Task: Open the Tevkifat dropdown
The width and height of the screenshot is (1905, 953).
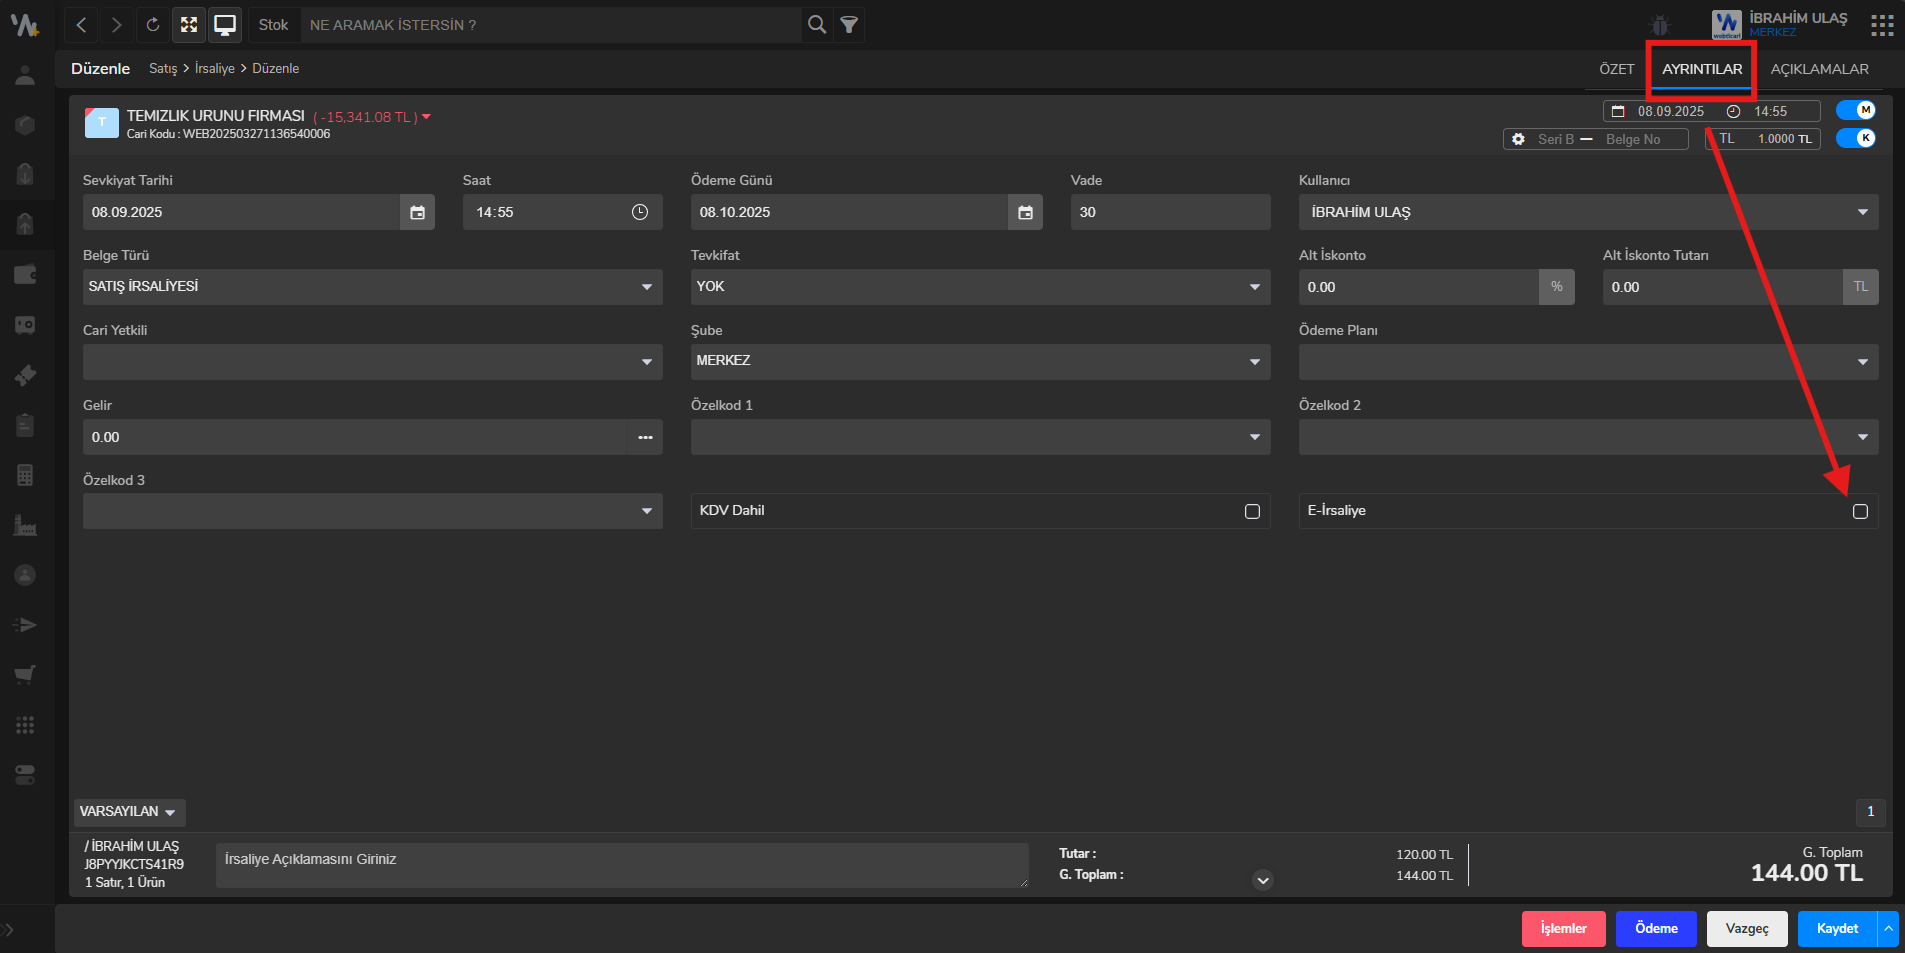Action: (980, 287)
